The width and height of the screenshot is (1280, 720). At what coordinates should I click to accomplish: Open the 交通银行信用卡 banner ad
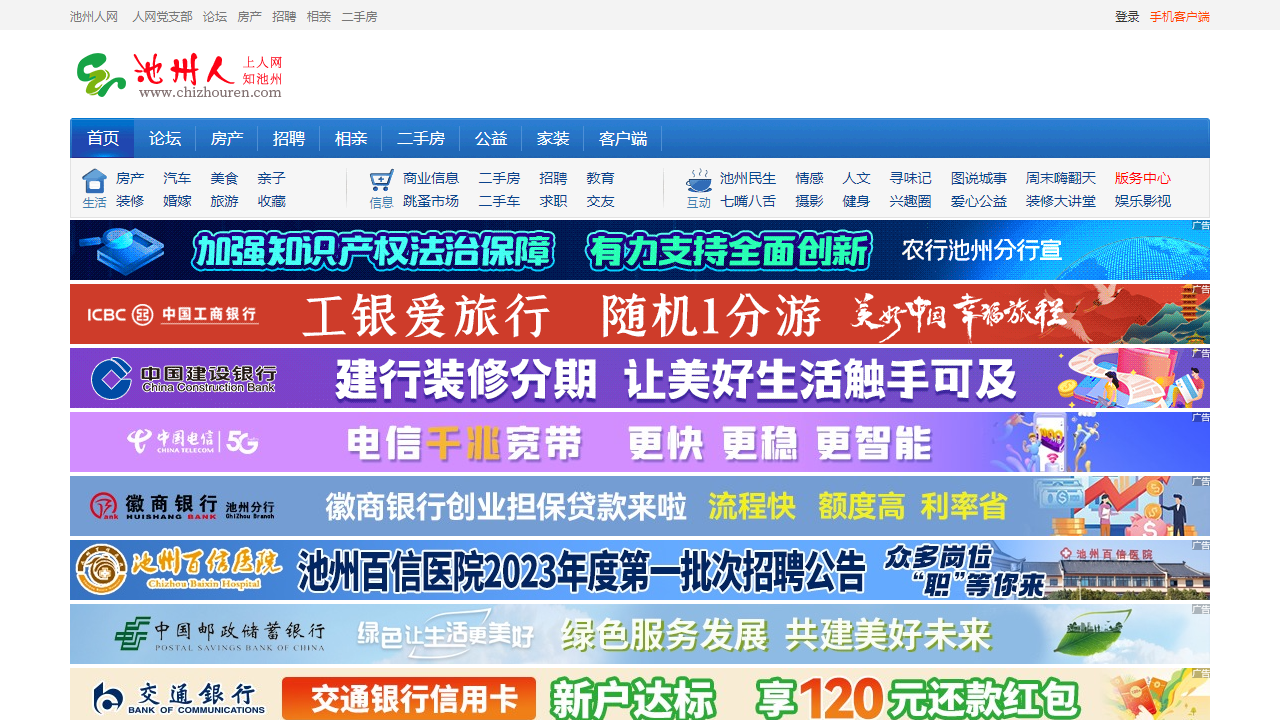[x=640, y=694]
